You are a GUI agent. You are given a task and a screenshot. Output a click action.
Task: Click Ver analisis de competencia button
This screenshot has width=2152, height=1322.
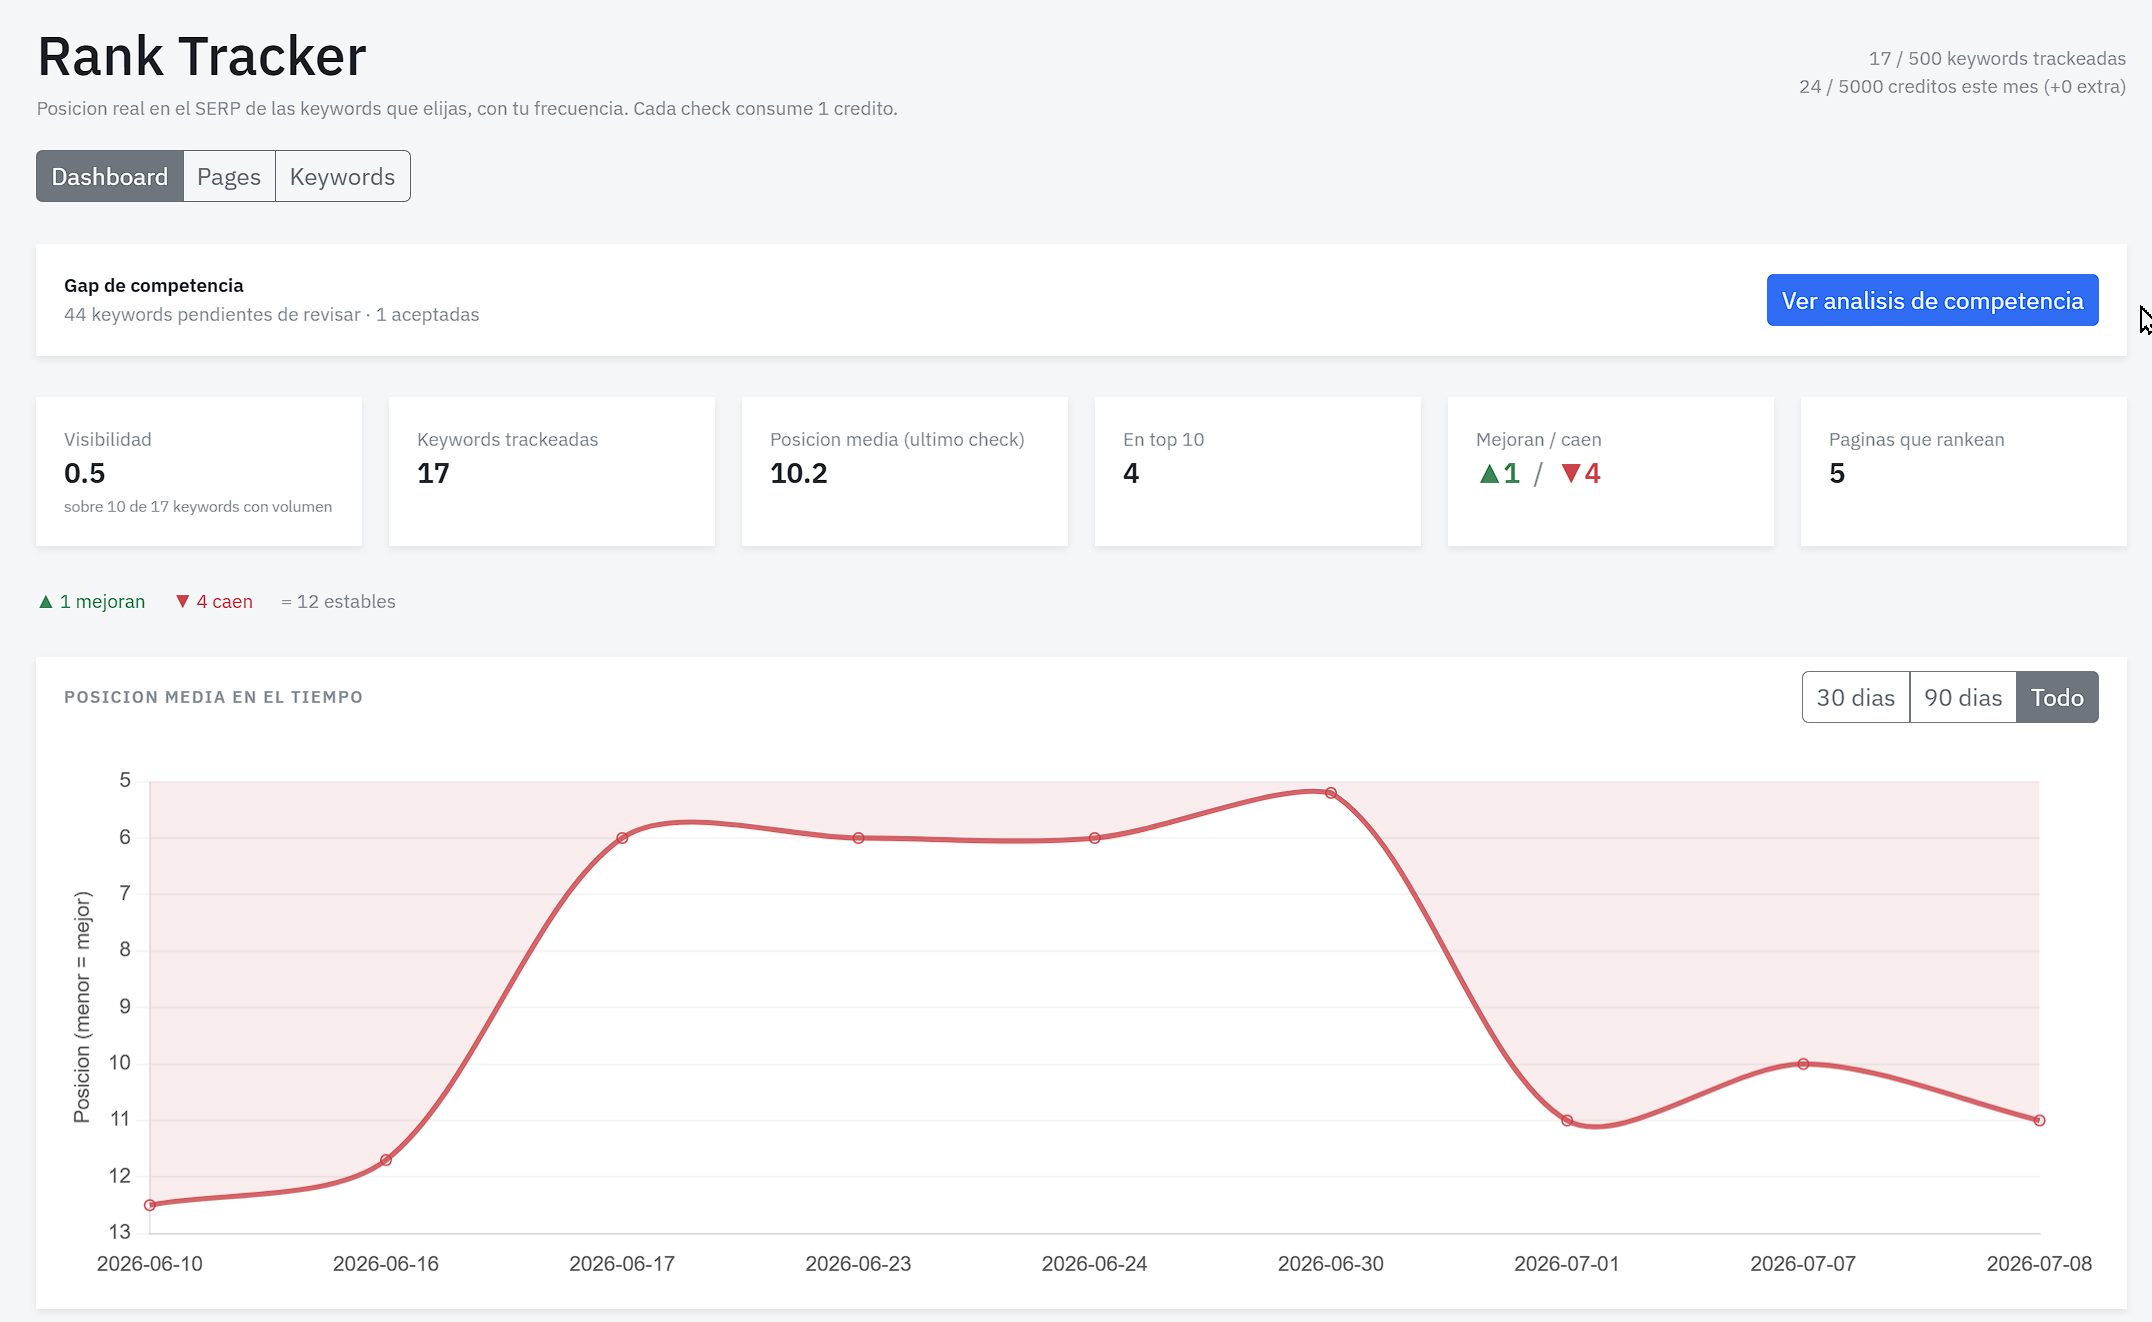1932,300
